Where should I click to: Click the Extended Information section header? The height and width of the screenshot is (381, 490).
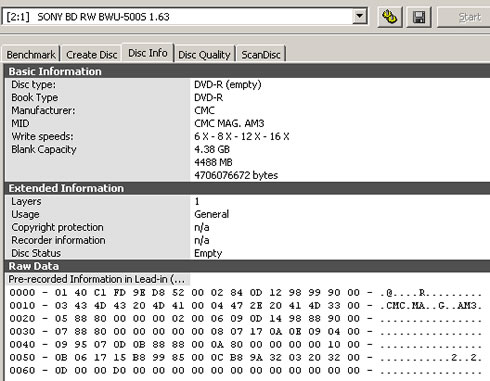click(x=247, y=188)
